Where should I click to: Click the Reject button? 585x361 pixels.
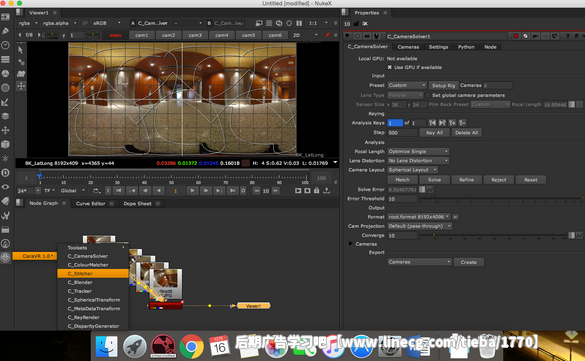pyautogui.click(x=498, y=180)
